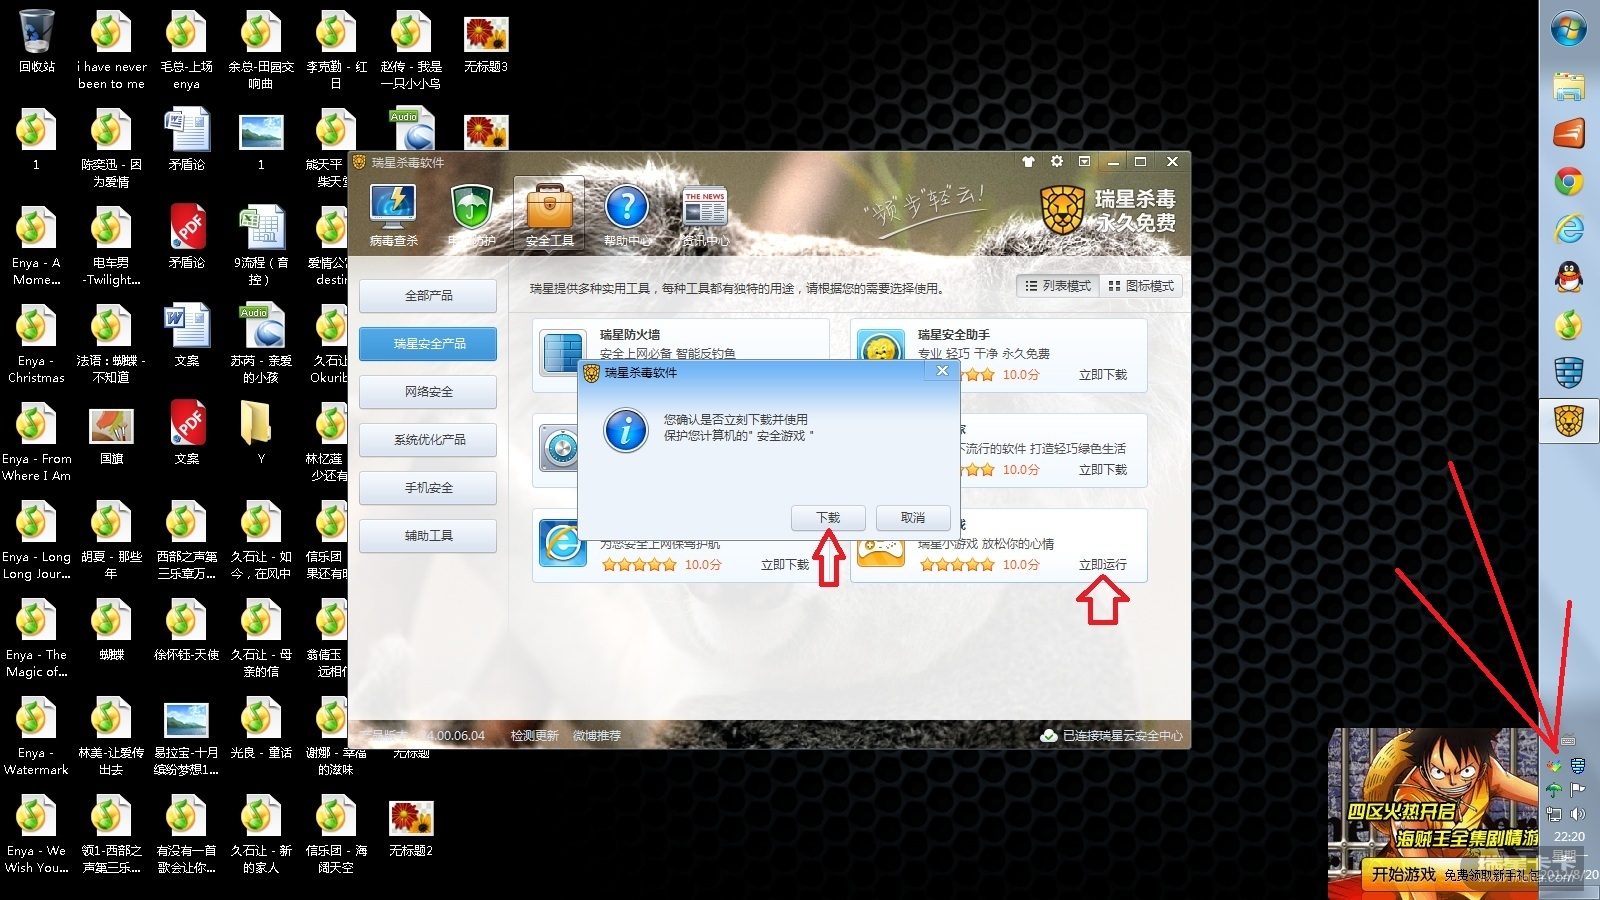The width and height of the screenshot is (1600, 900).
Task: Open Rising antivirus settings gear
Action: point(1057,161)
